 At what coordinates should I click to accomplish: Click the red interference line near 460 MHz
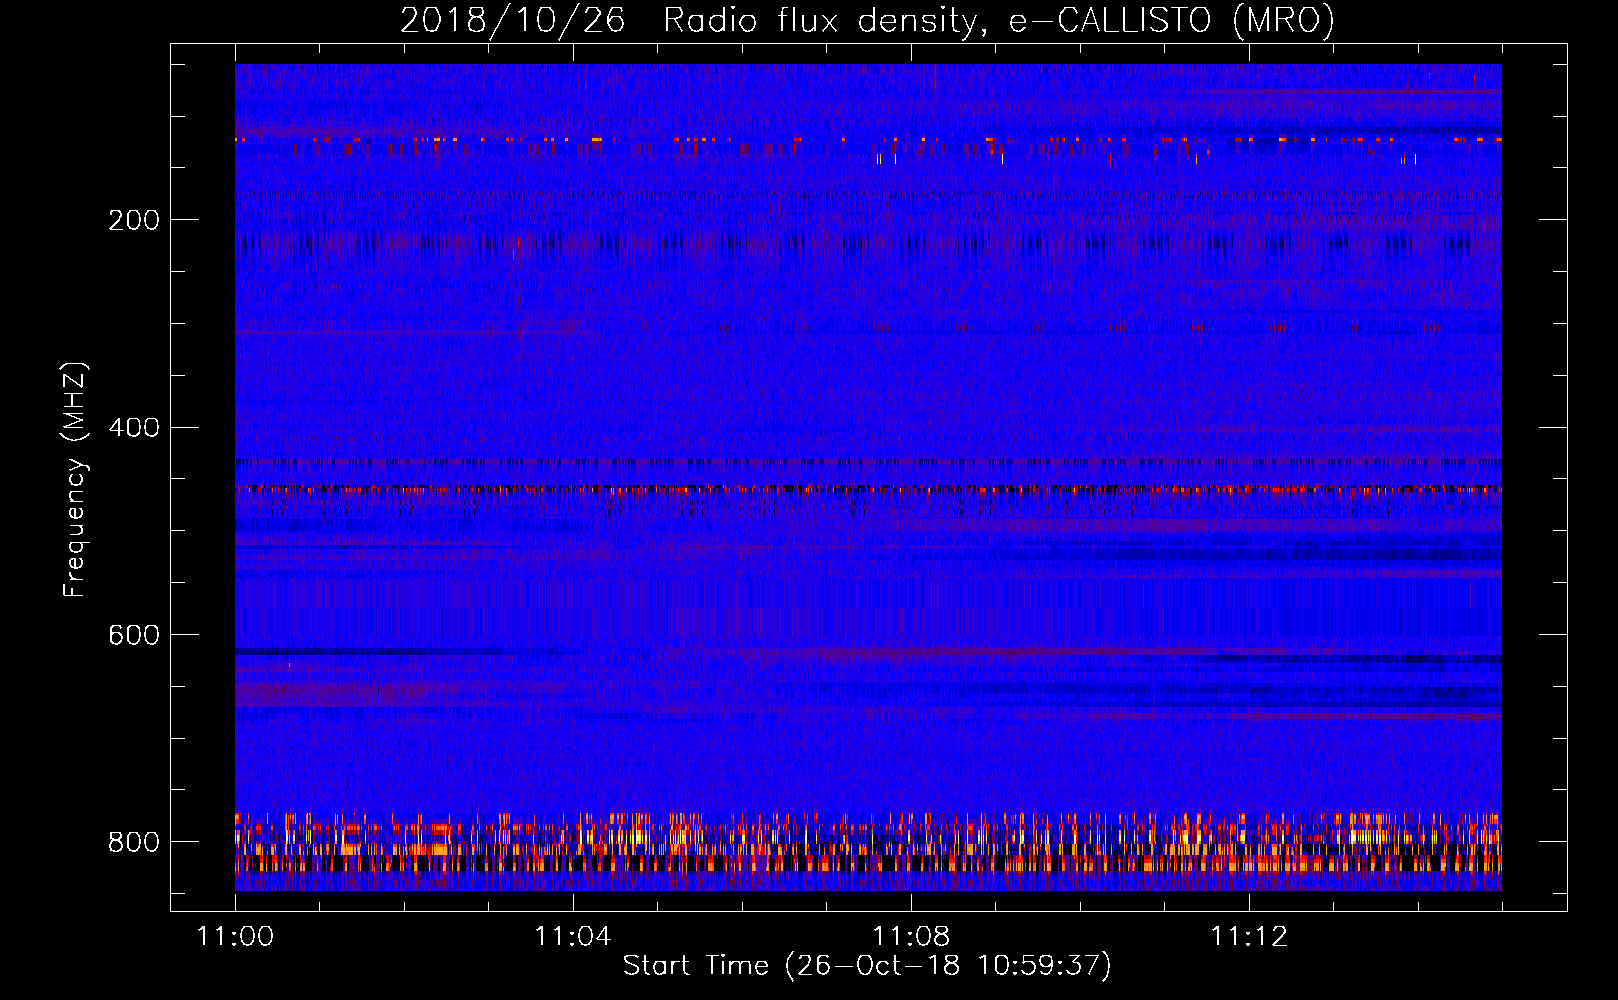[x=868, y=490]
